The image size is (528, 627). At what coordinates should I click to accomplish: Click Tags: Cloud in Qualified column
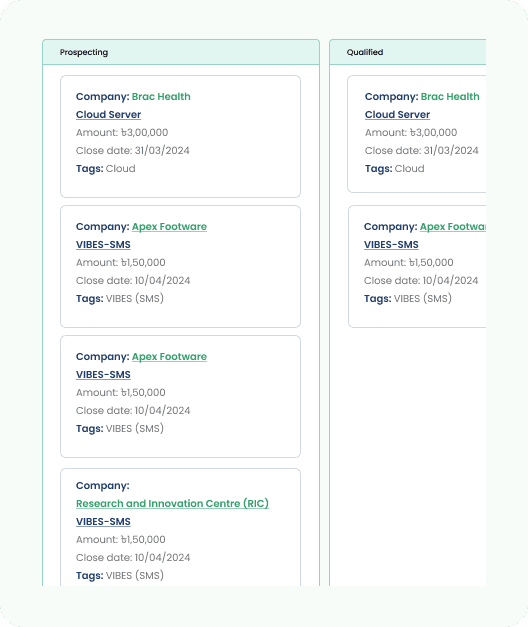(394, 168)
